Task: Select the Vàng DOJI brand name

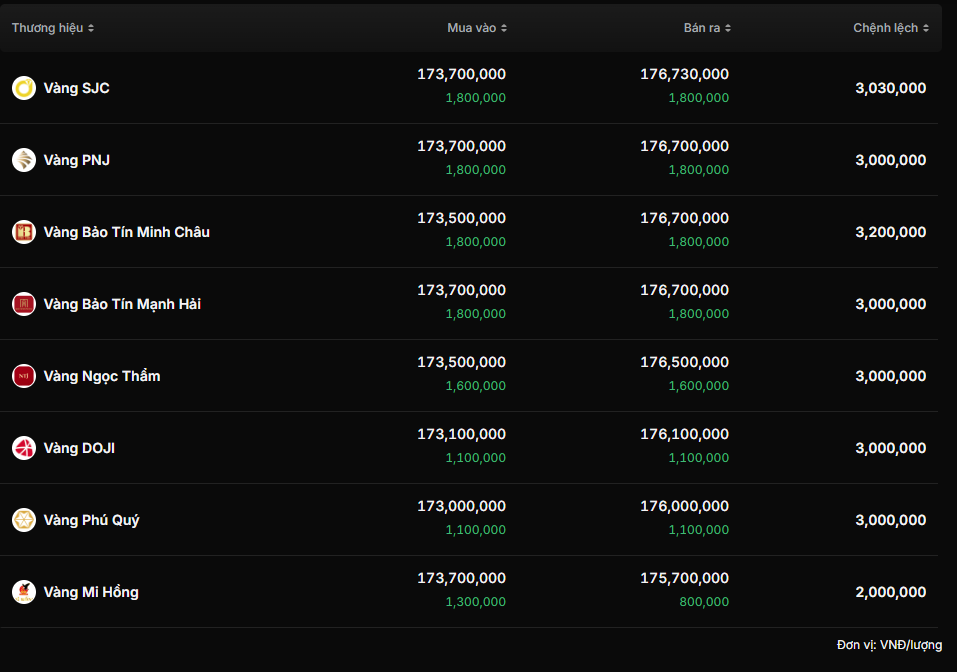Action: click(x=79, y=448)
